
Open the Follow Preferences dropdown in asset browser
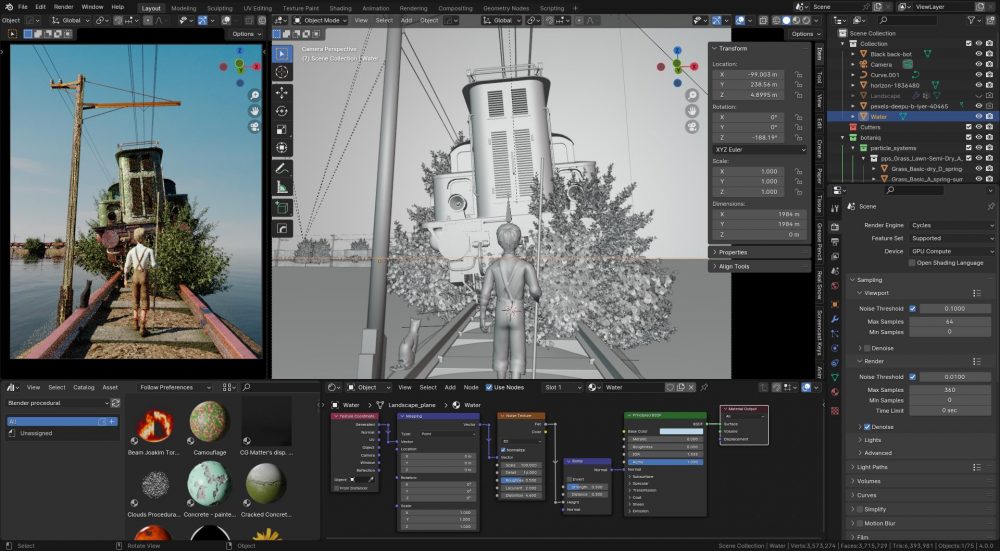pos(175,387)
